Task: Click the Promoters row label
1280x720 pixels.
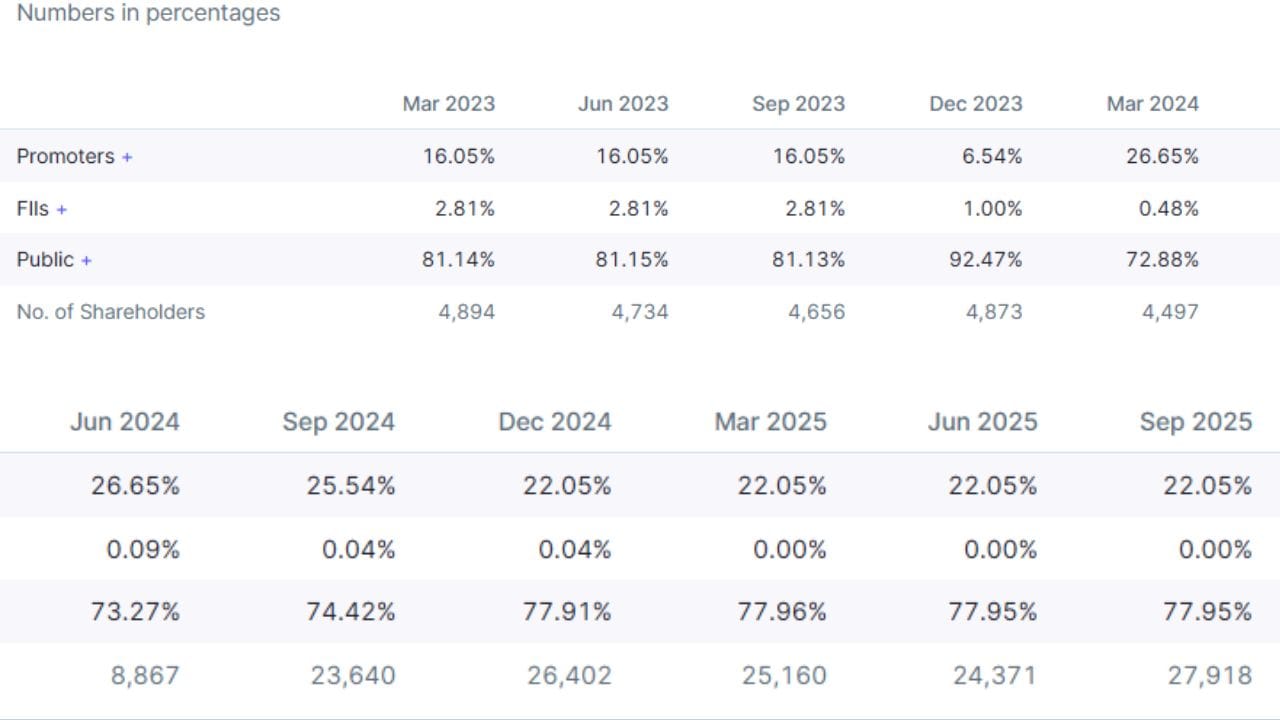Action: coord(65,156)
